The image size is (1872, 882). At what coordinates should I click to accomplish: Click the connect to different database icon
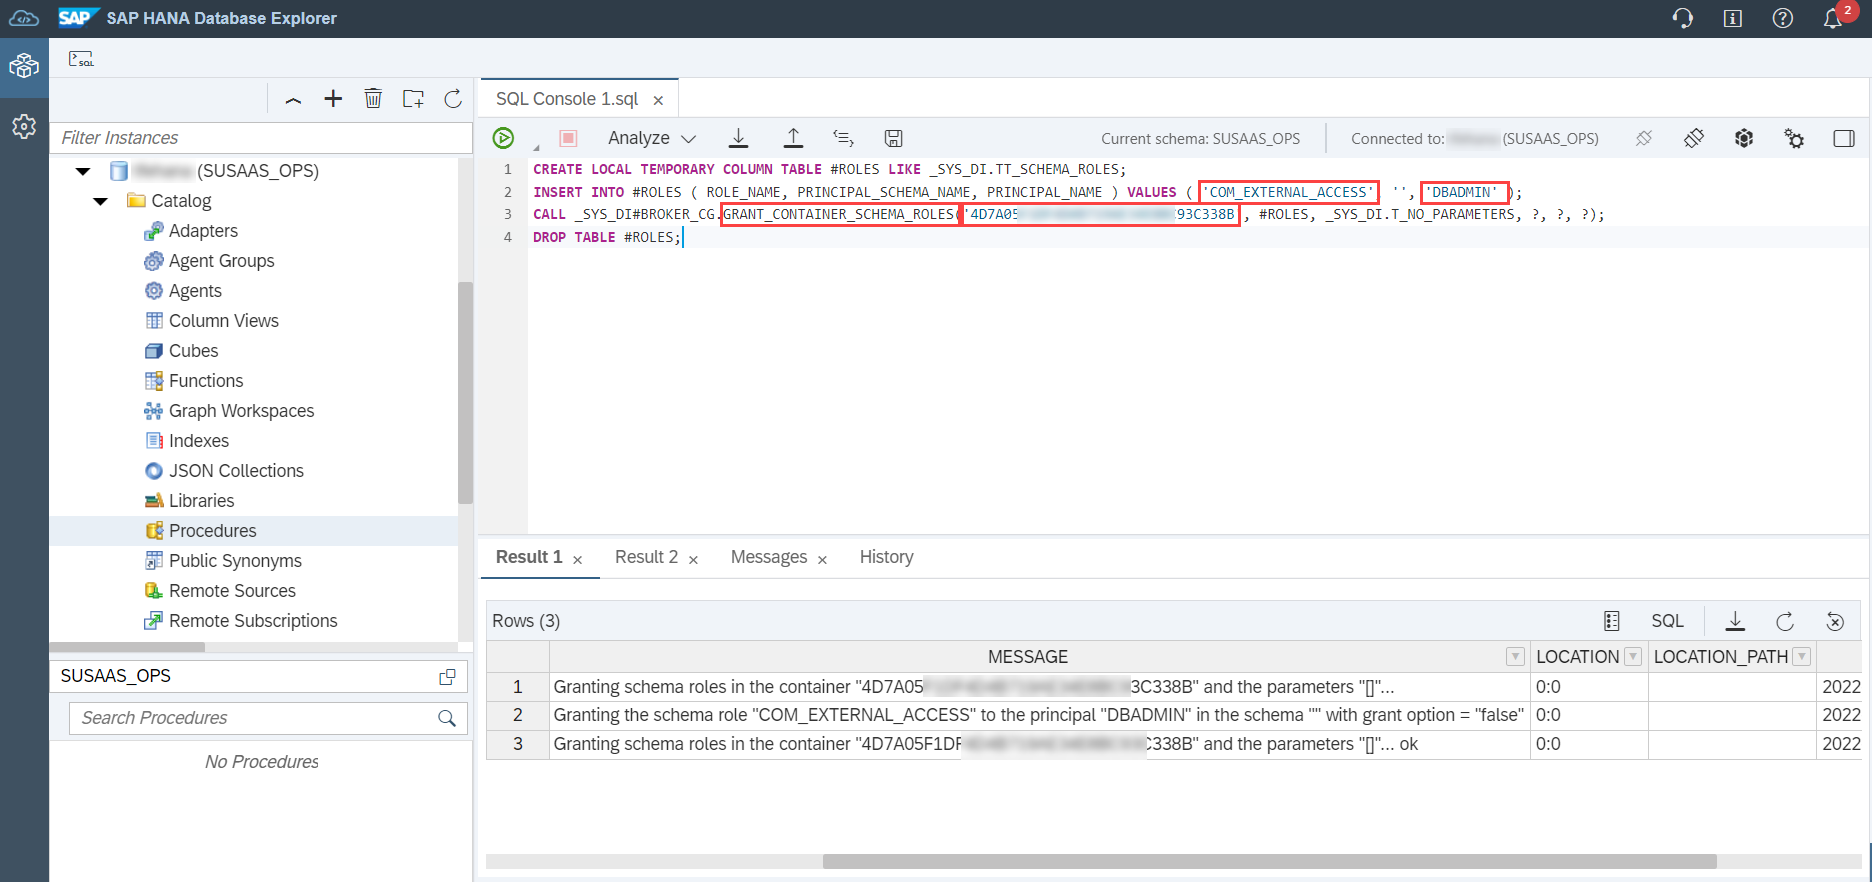click(1693, 138)
